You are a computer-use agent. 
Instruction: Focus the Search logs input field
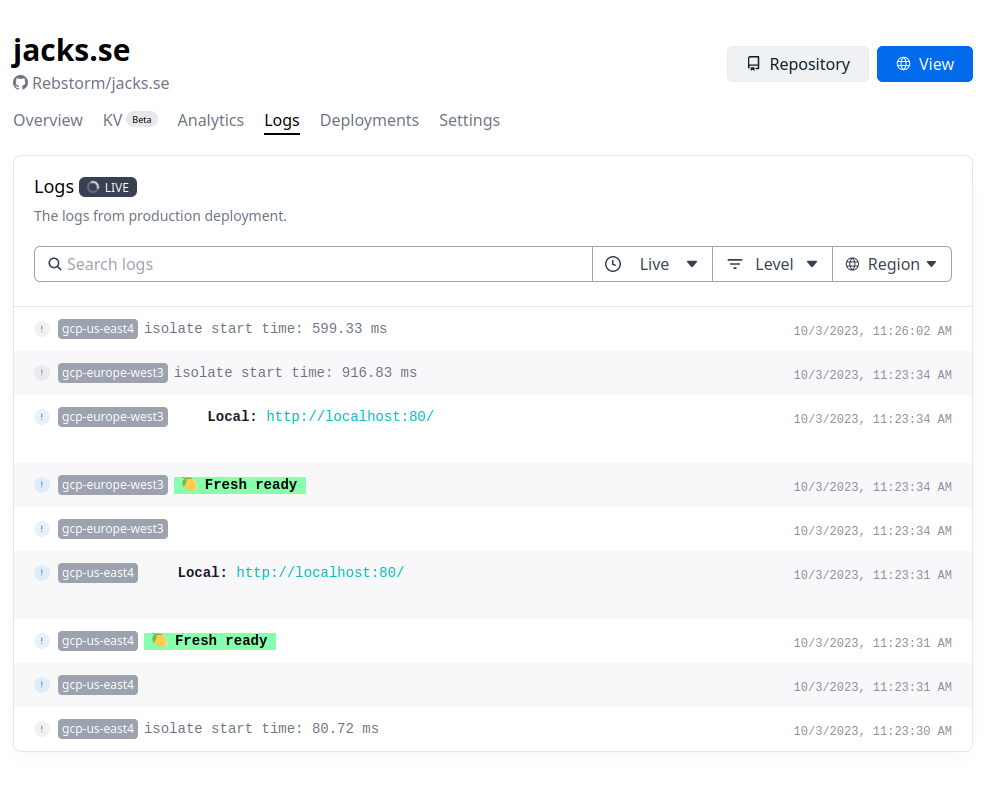point(313,264)
